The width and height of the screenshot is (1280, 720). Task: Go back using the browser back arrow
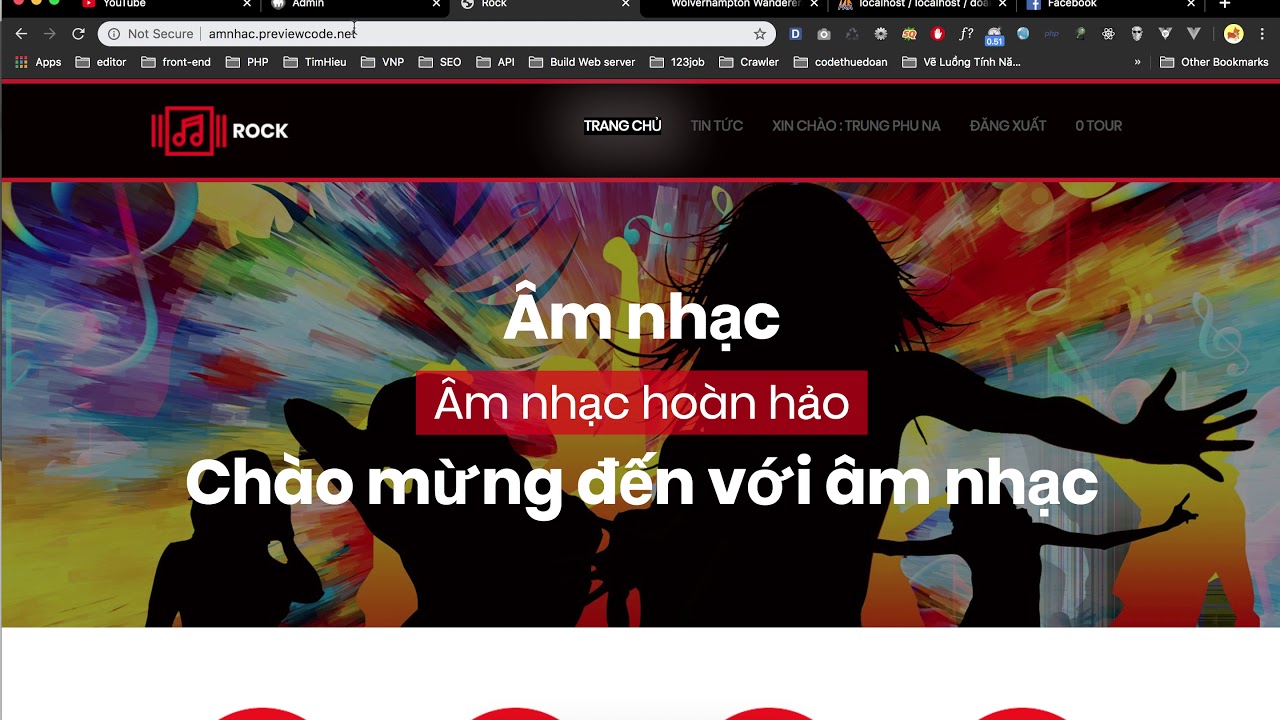[21, 34]
